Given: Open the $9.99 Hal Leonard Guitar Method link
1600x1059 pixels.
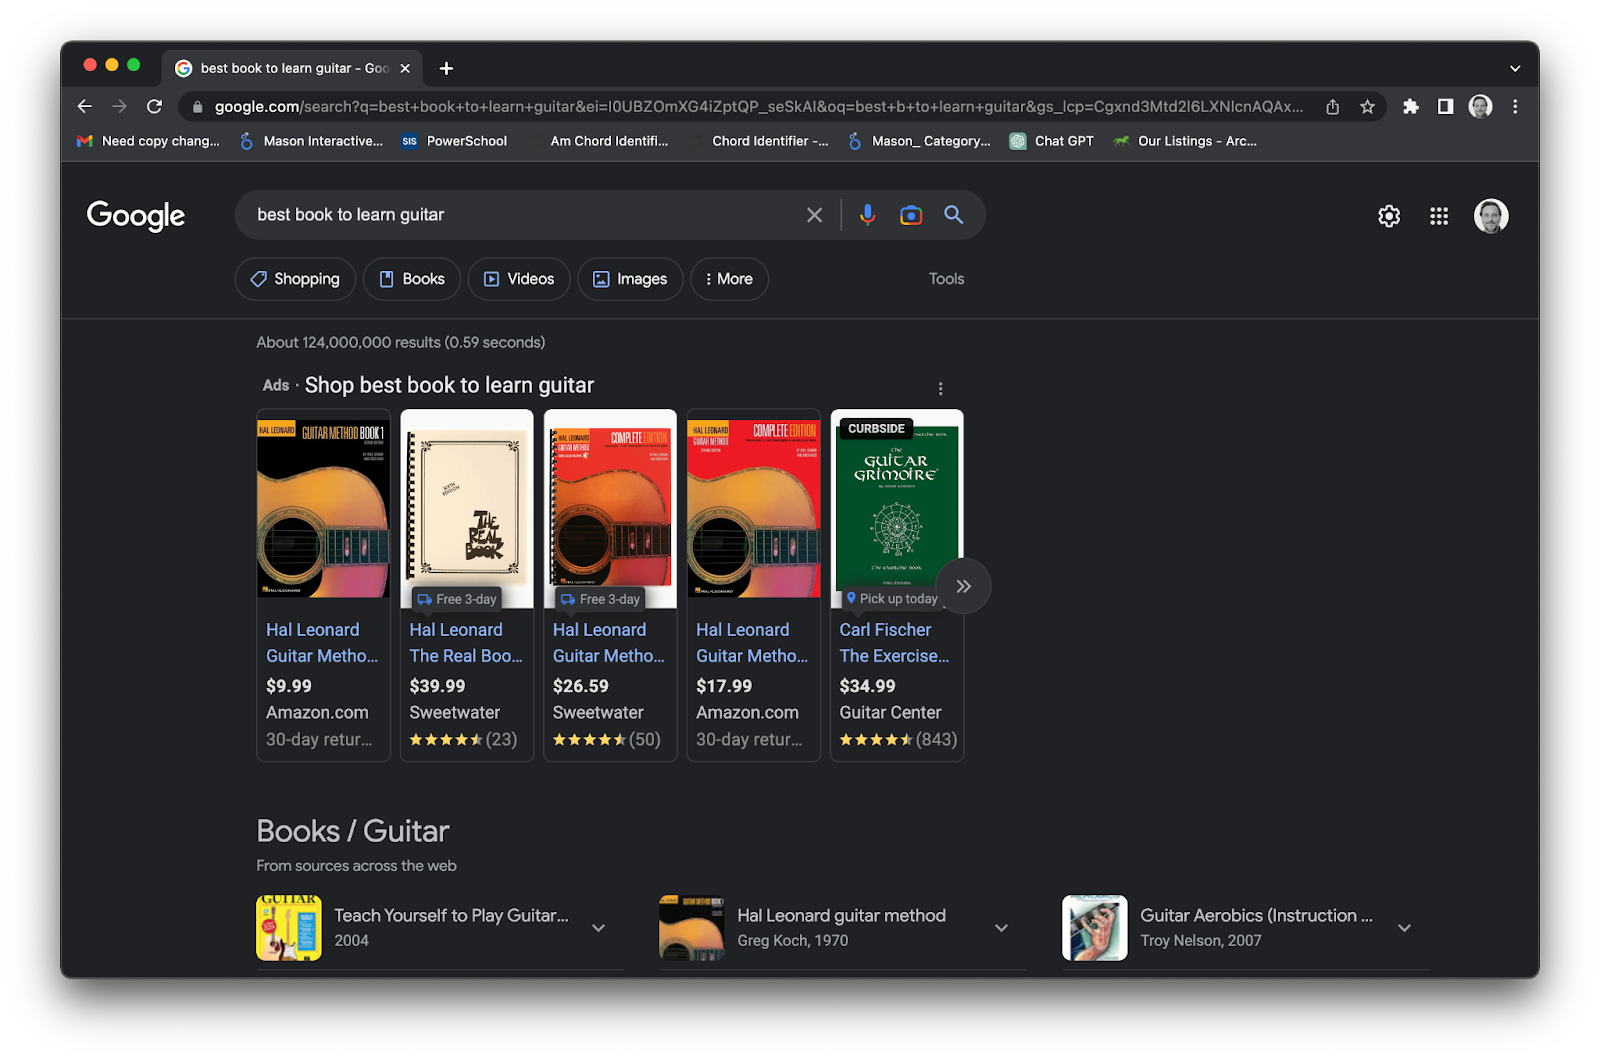Looking at the screenshot, I should coord(322,643).
